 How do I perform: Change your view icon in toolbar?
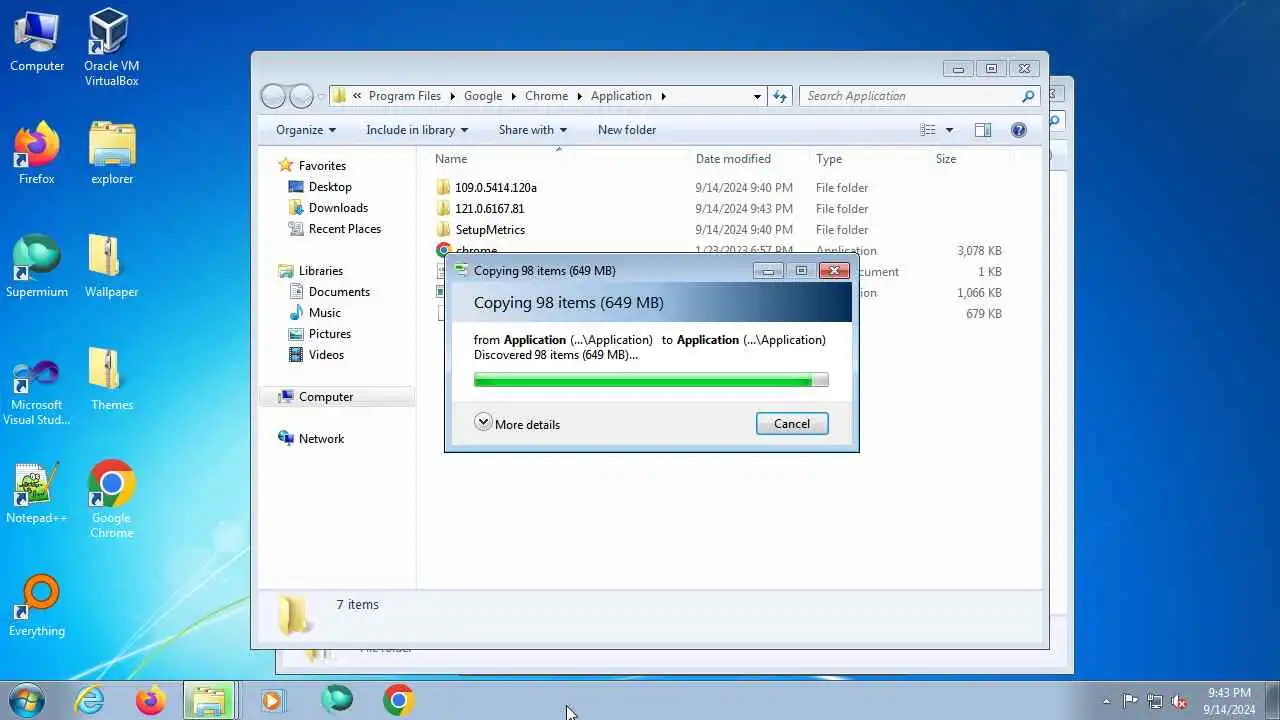coord(928,130)
